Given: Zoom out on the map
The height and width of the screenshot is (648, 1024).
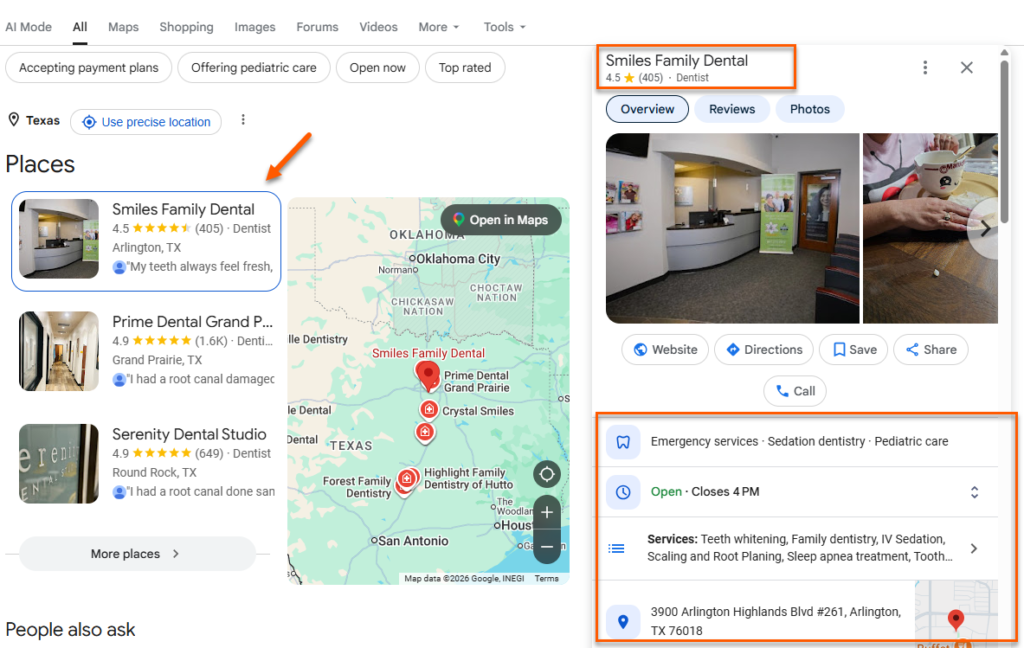Looking at the screenshot, I should click(547, 547).
